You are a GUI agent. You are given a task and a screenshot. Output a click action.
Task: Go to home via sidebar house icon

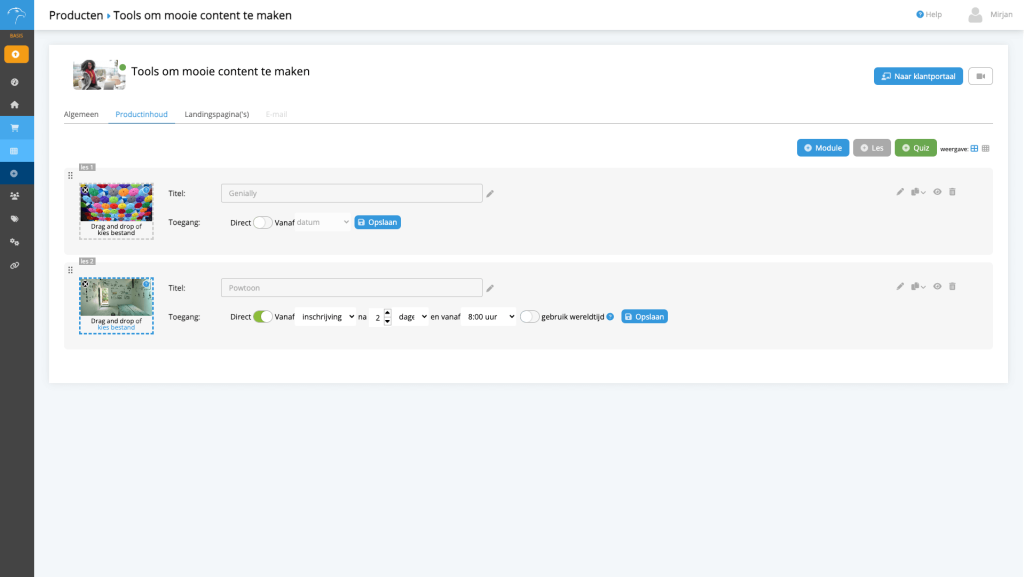[15, 104]
